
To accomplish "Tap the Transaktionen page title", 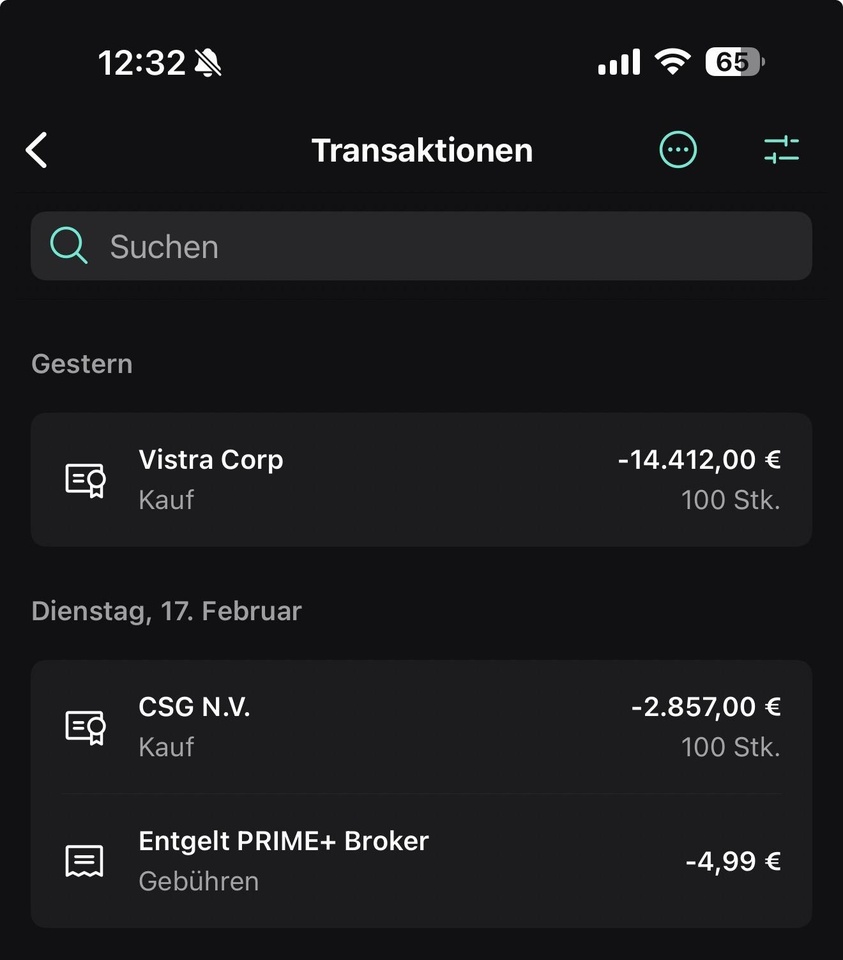I will tap(422, 150).
